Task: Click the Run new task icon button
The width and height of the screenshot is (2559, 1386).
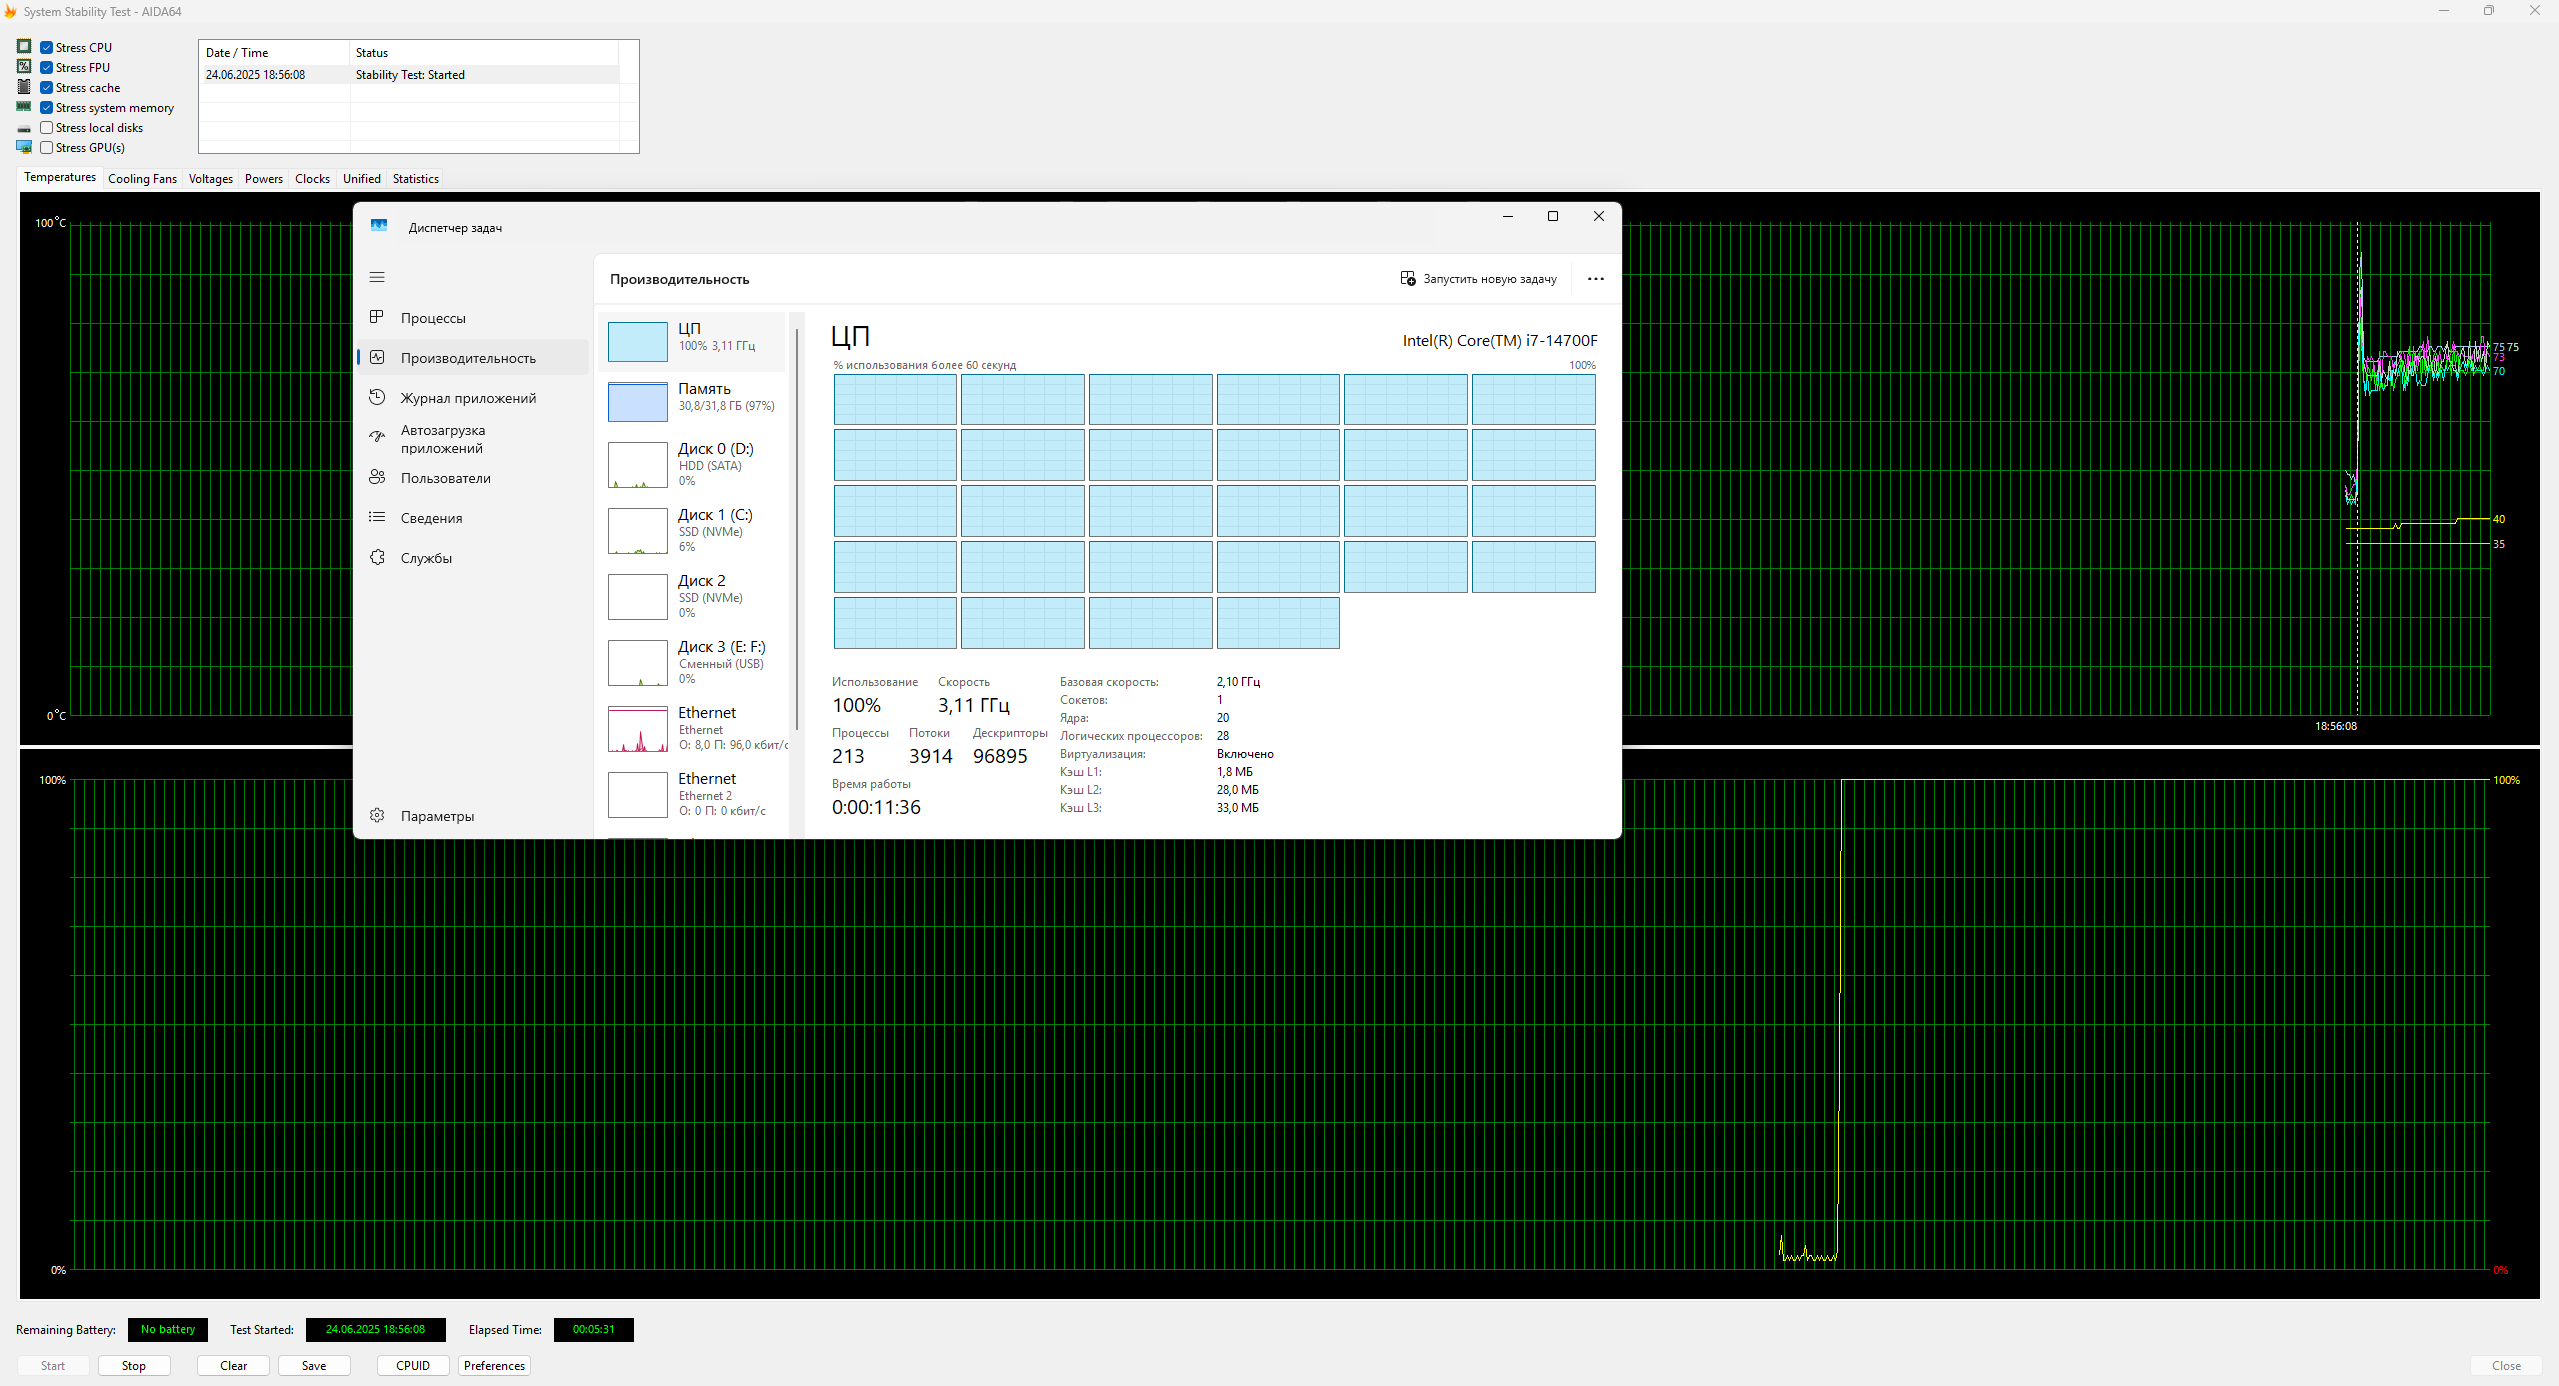Action: coord(1408,279)
